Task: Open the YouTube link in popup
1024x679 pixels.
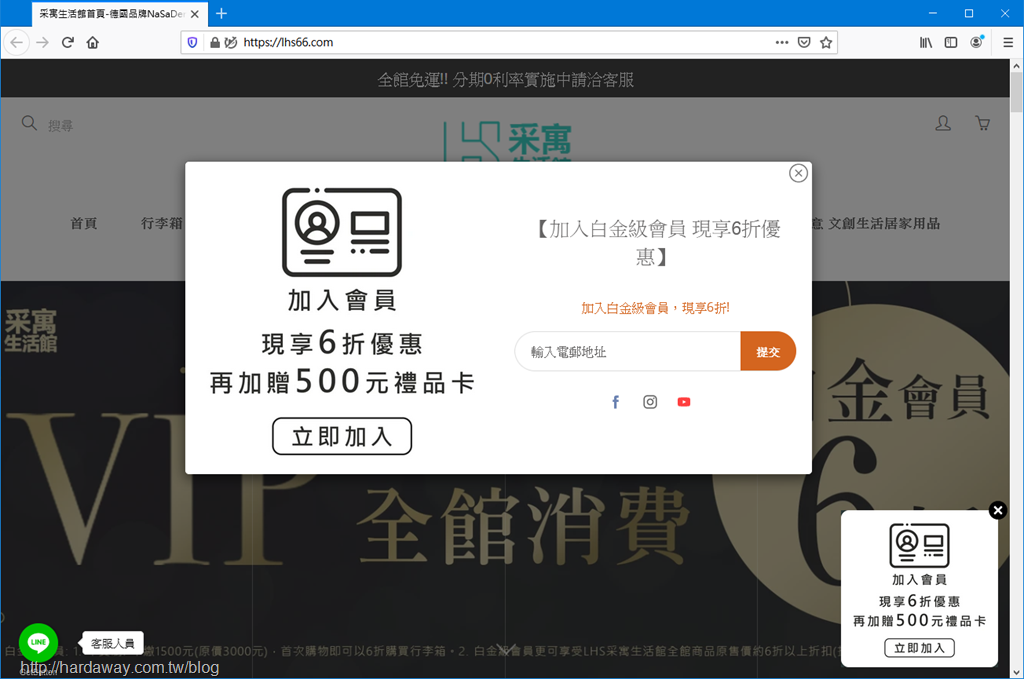Action: pos(684,402)
